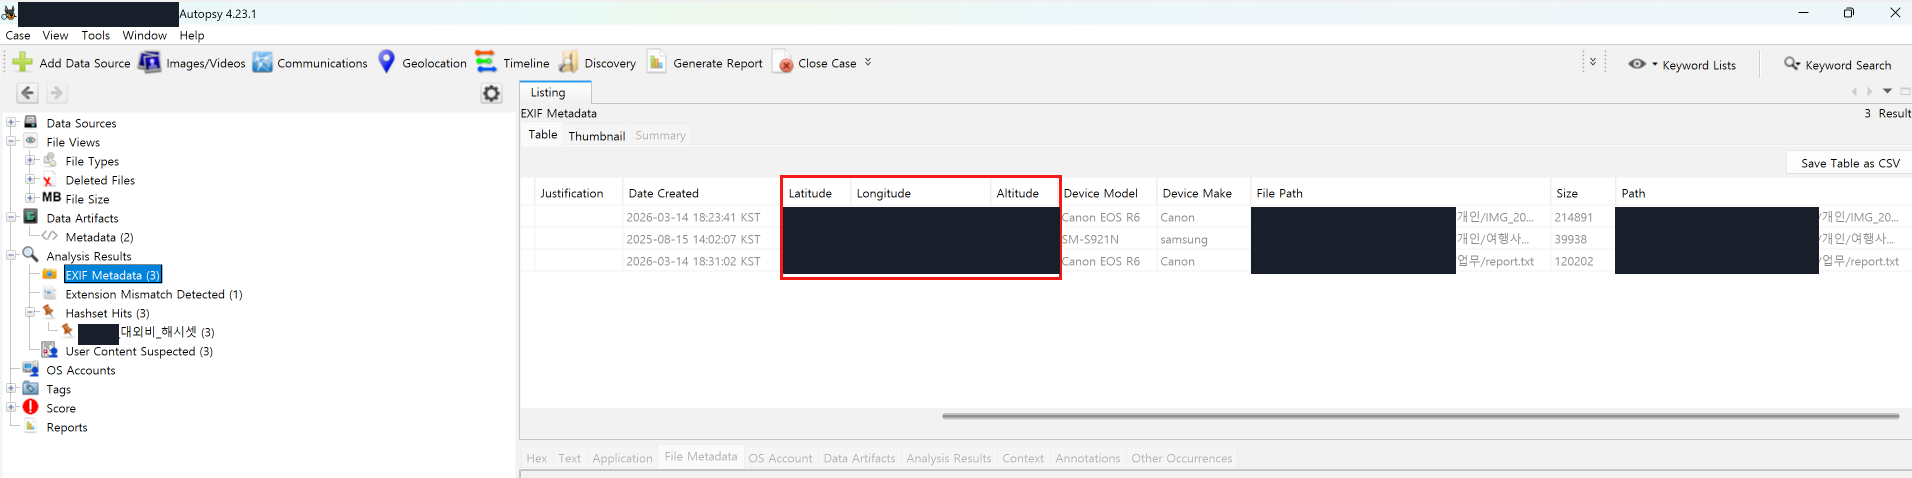Sort by the Device Model column
Image resolution: width=1912 pixels, height=478 pixels.
click(x=1107, y=193)
